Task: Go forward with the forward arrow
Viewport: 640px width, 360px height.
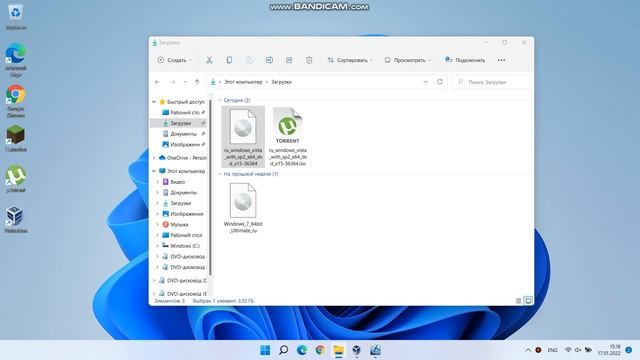Action: (172, 82)
